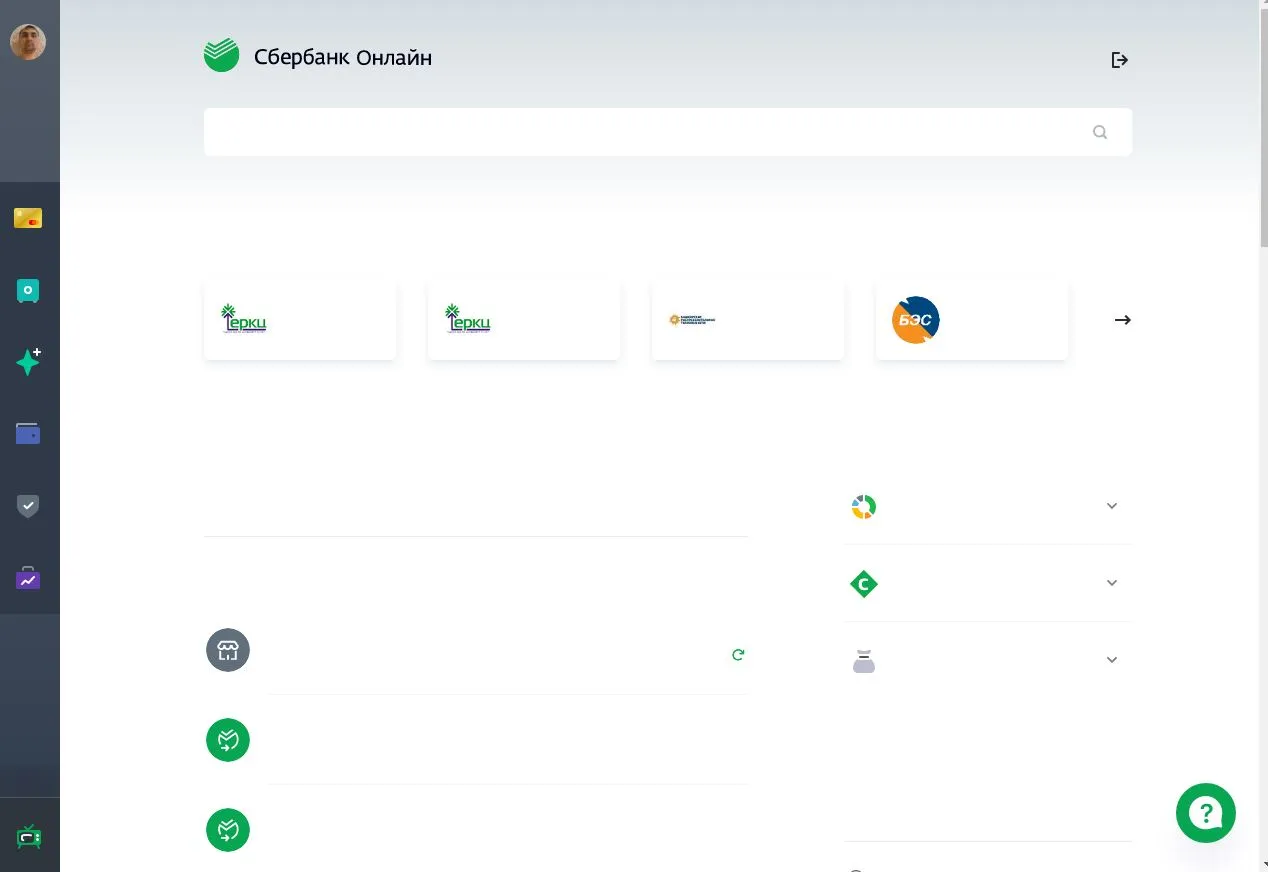Click the green TV icon in sidebar
The height and width of the screenshot is (872, 1268).
click(29, 836)
